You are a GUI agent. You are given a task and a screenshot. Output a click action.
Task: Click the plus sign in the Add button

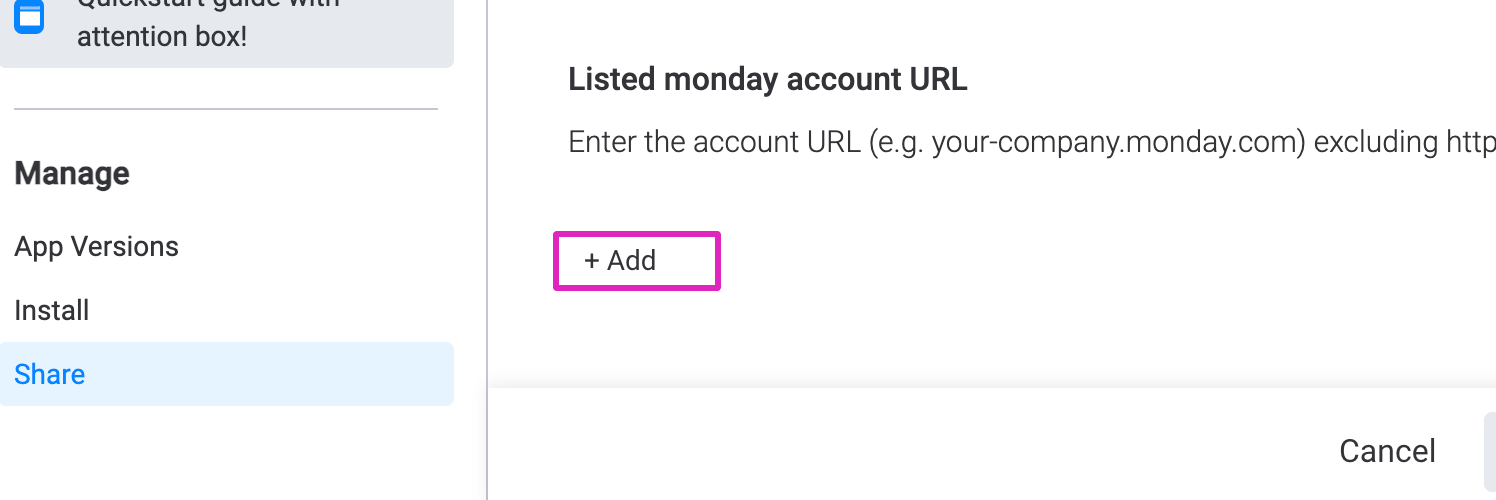[x=592, y=261]
